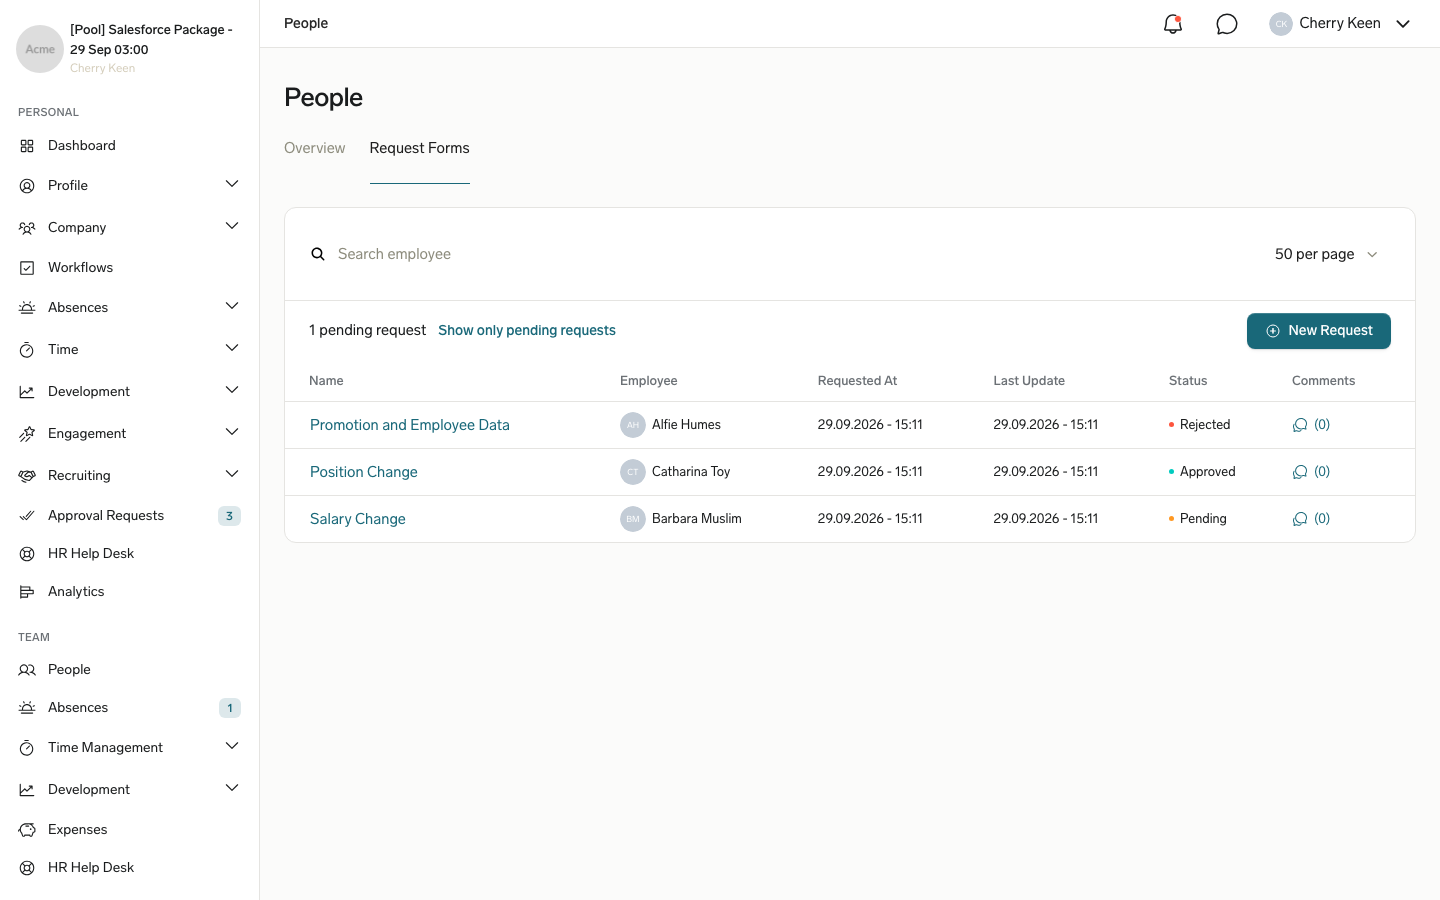Click the Analytics chart icon

27,592
